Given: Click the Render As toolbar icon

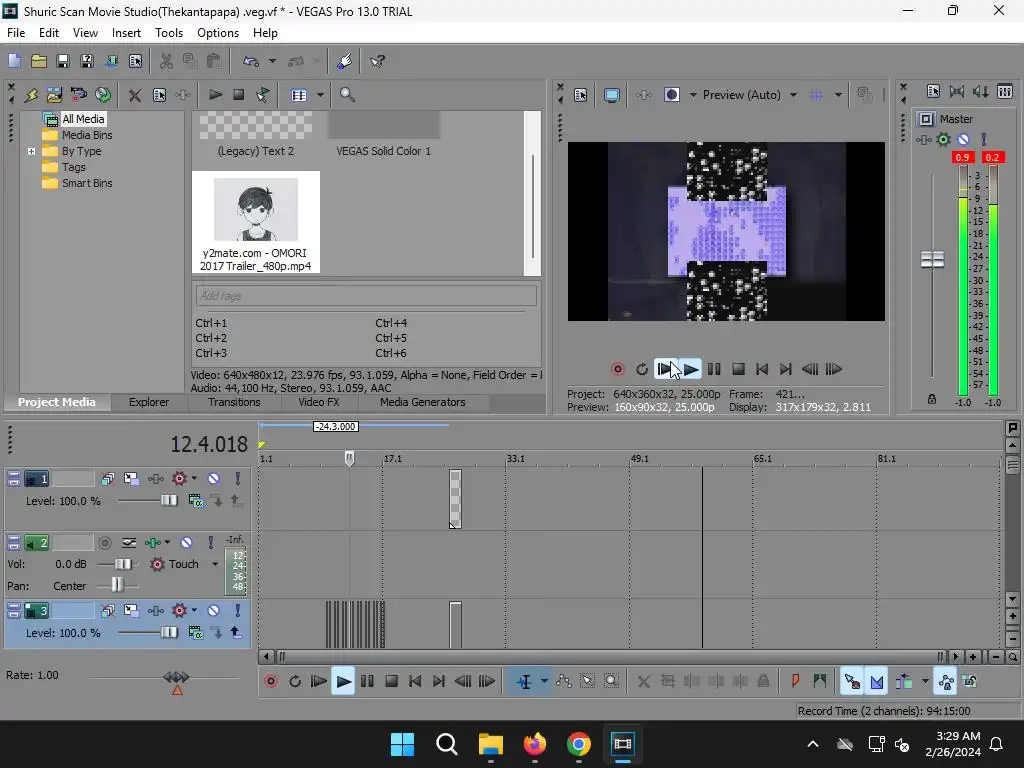Looking at the screenshot, I should (x=111, y=61).
